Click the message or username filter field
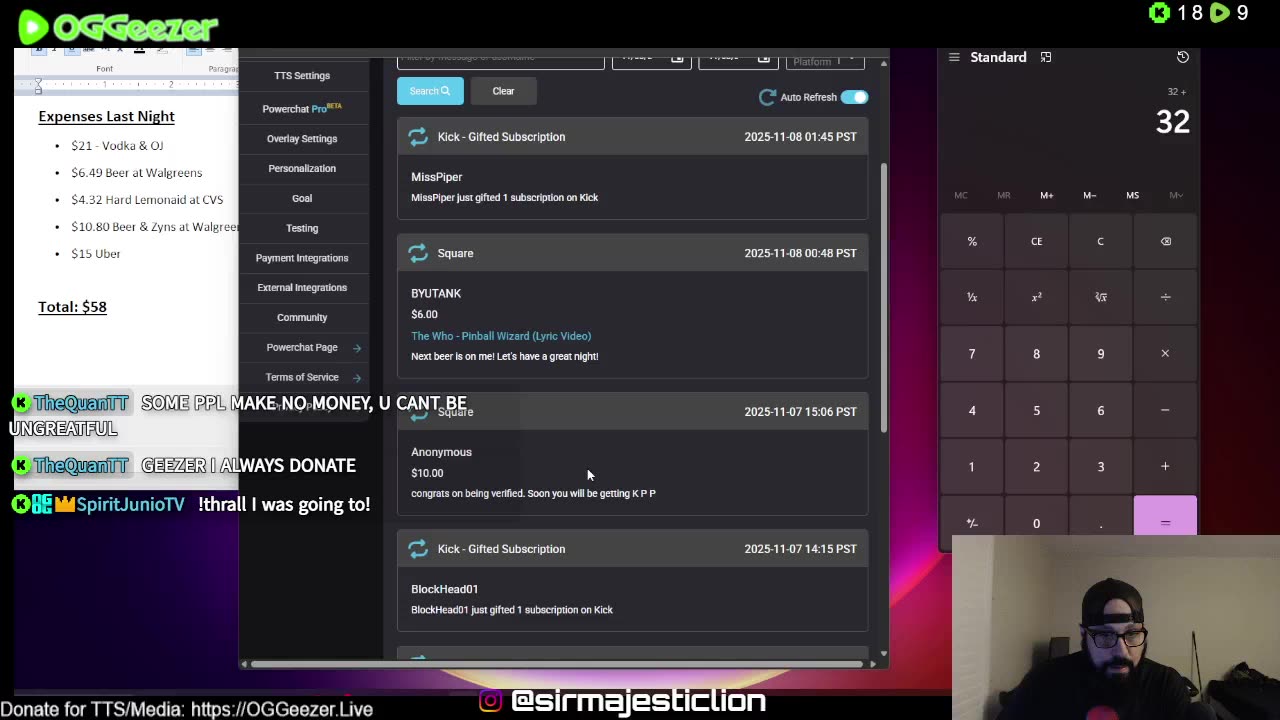Viewport: 1280px width, 720px height. click(x=501, y=61)
